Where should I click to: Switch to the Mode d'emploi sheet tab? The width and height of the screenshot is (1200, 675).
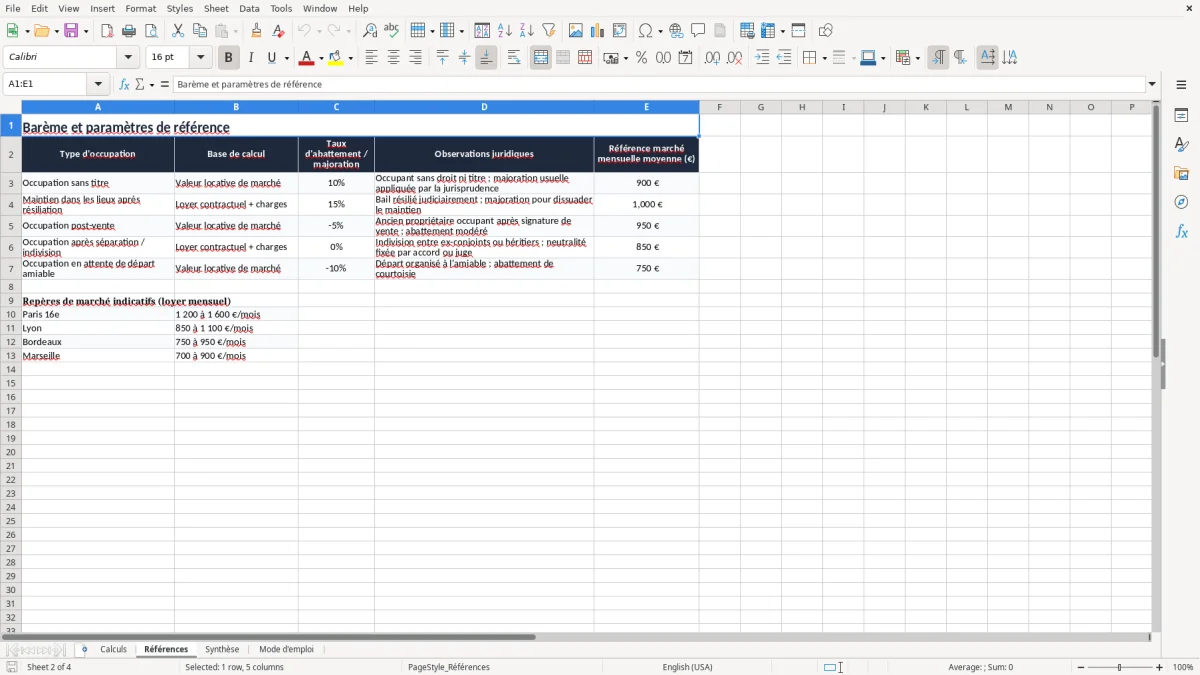[286, 650]
